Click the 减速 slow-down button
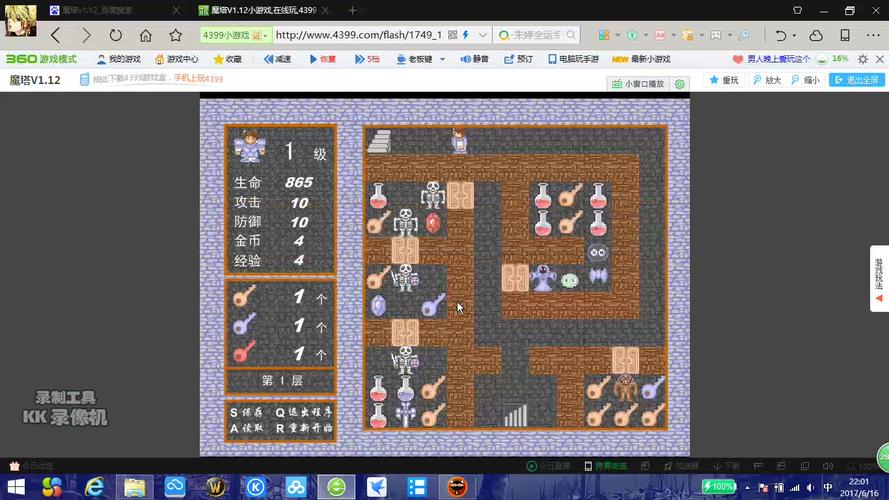 tap(277, 59)
